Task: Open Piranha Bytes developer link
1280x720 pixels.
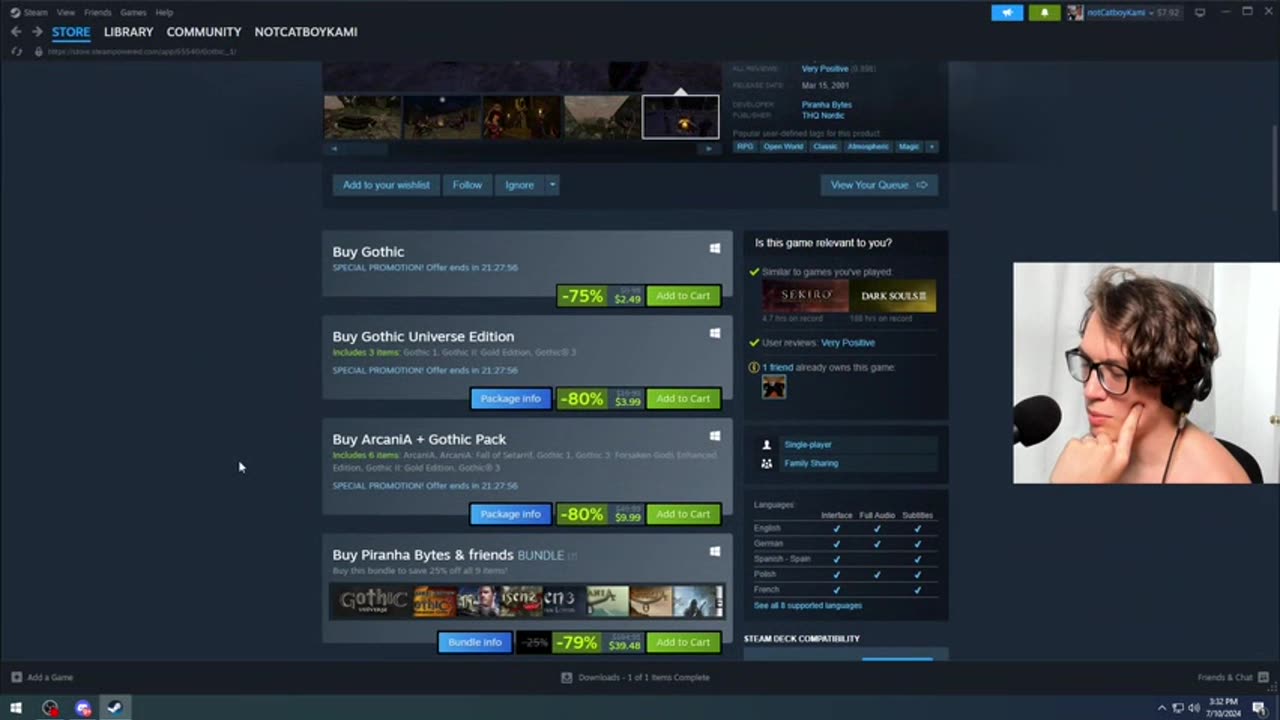Action: 826,105
